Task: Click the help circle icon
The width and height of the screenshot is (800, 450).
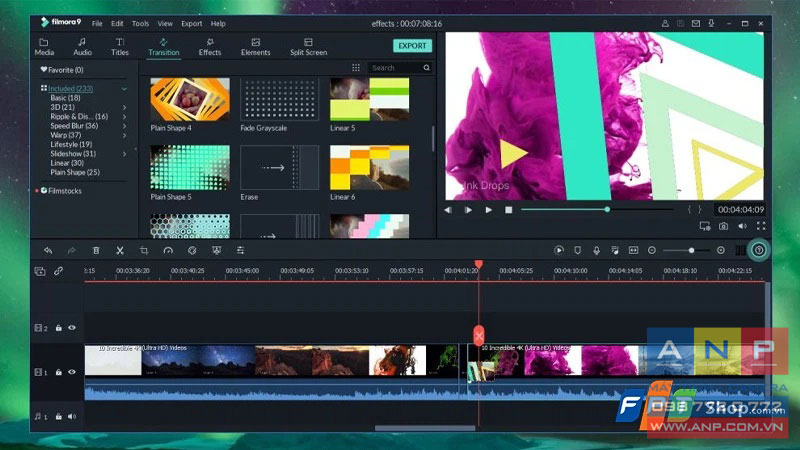Action: click(x=759, y=251)
